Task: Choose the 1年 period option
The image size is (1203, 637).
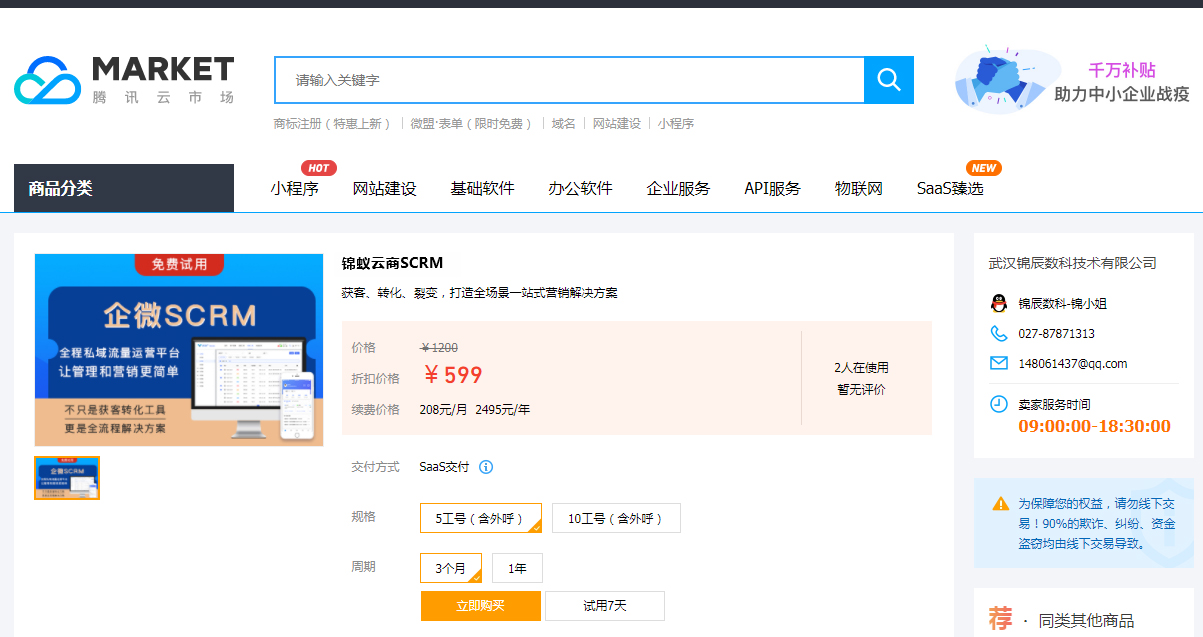Action: (x=517, y=568)
